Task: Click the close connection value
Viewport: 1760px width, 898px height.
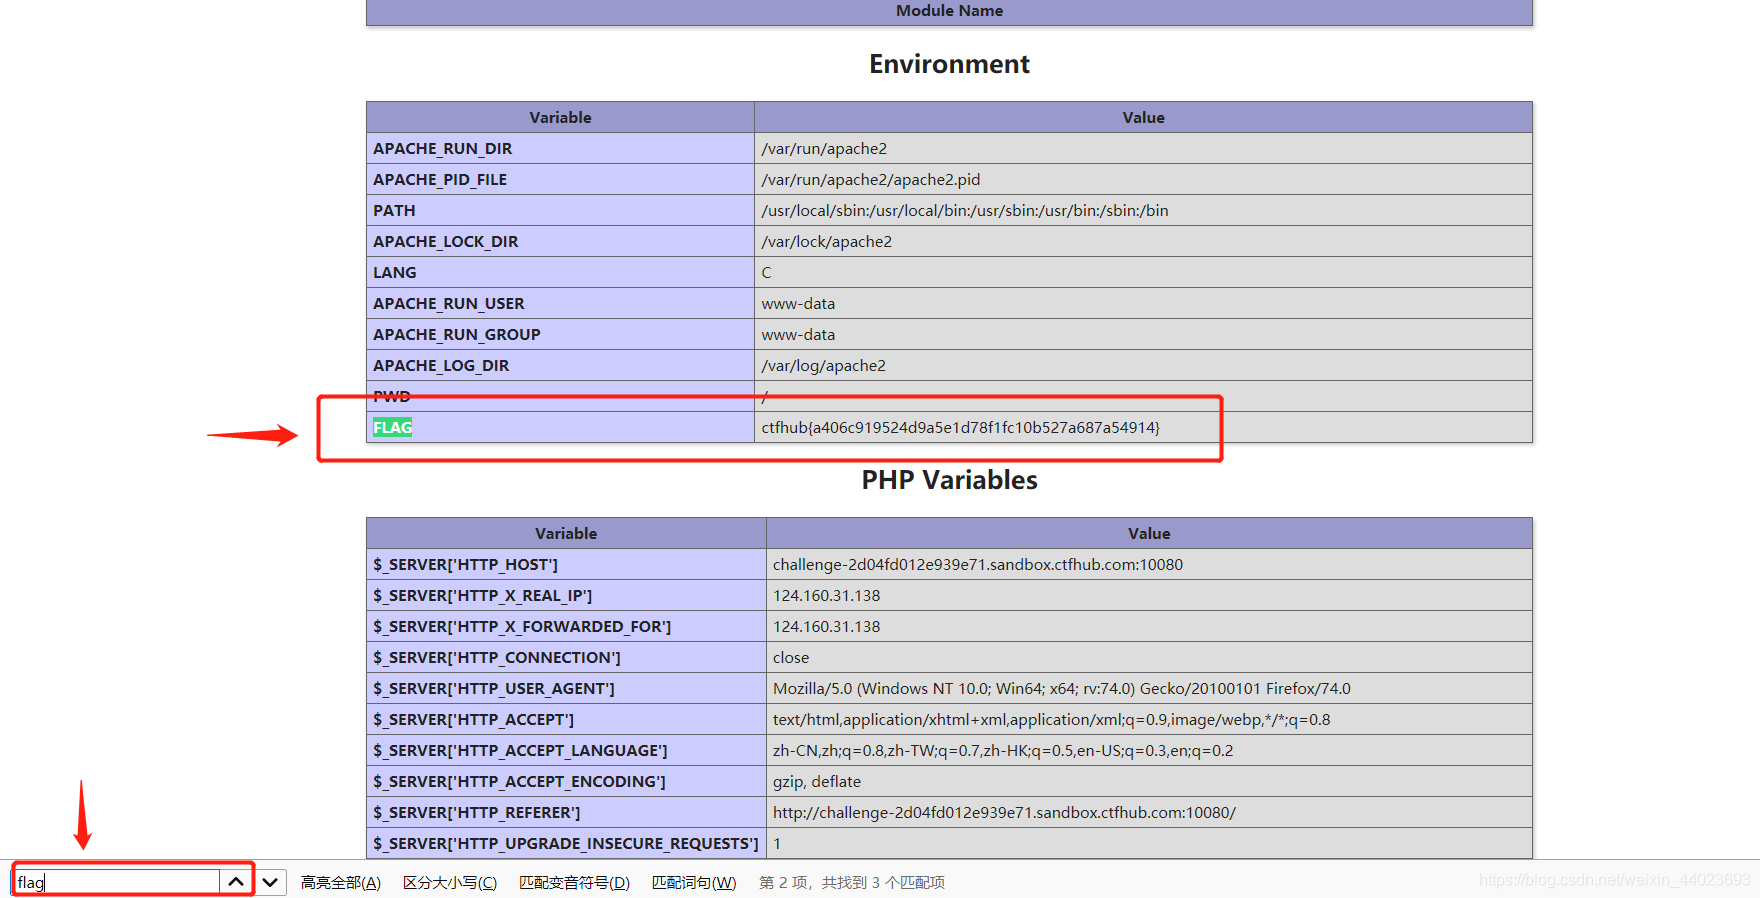Action: tap(791, 657)
